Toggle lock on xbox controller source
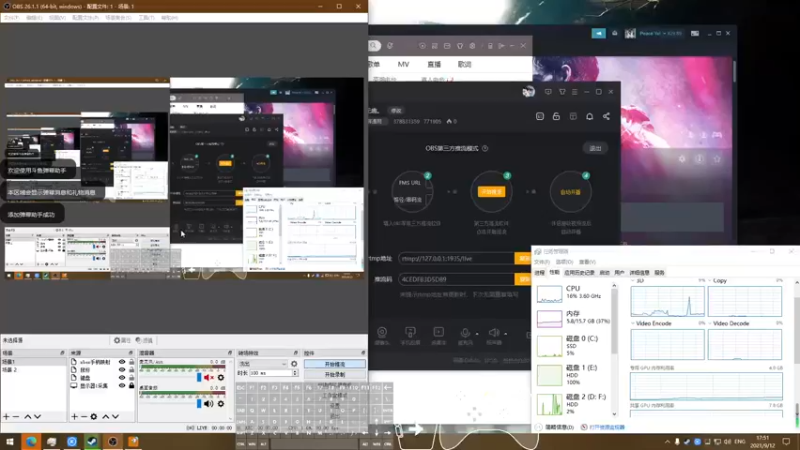The width and height of the screenshot is (800, 450). (x=132, y=362)
